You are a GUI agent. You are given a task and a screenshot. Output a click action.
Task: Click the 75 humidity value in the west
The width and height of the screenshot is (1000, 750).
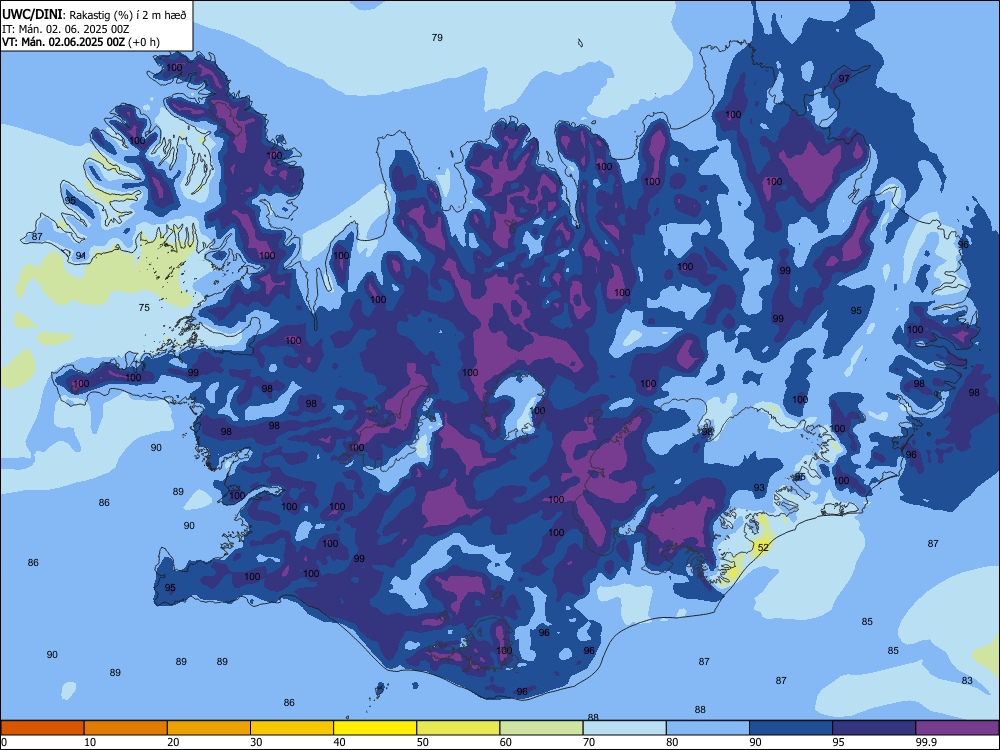tap(144, 307)
